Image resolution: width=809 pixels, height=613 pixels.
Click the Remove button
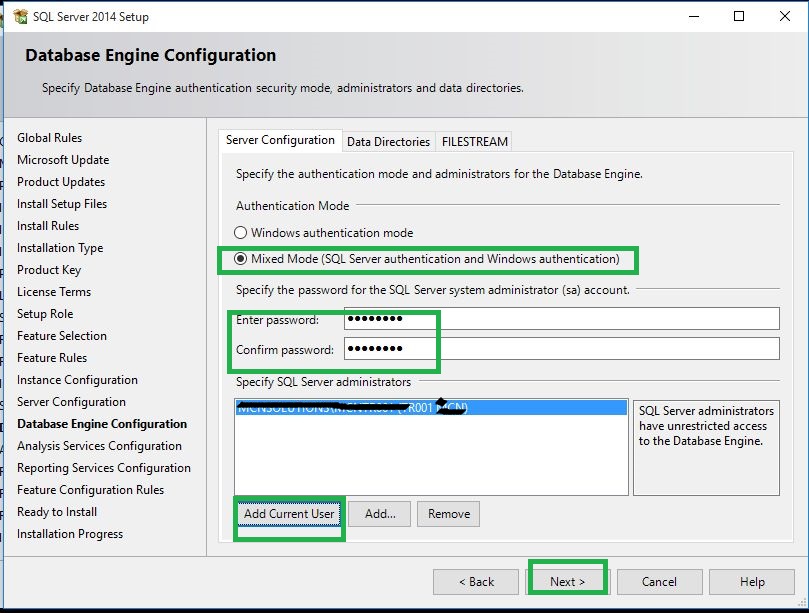point(448,514)
